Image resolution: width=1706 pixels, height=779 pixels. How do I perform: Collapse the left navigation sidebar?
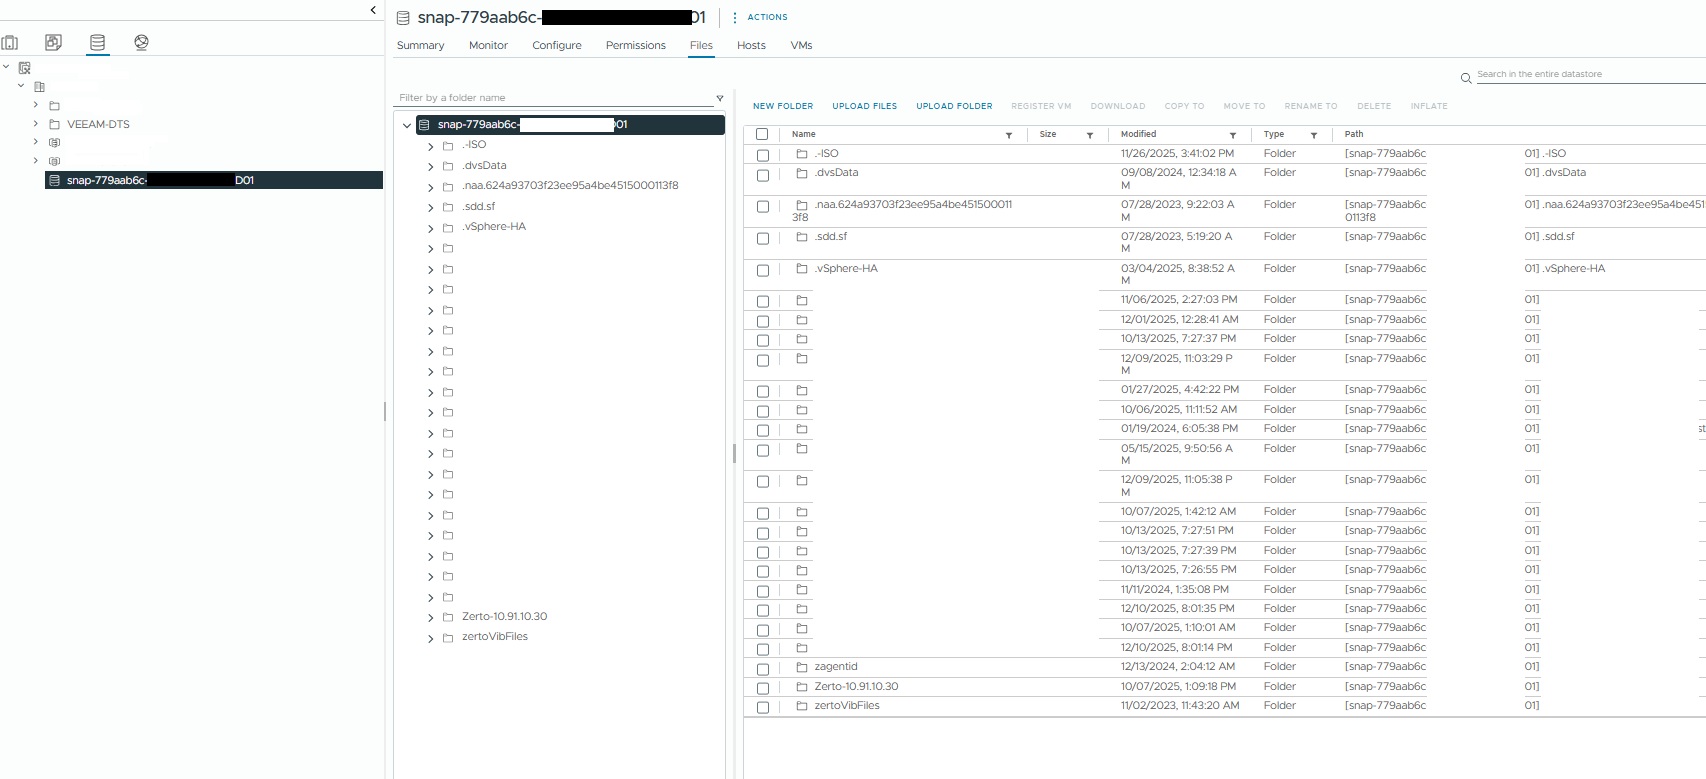click(x=373, y=10)
